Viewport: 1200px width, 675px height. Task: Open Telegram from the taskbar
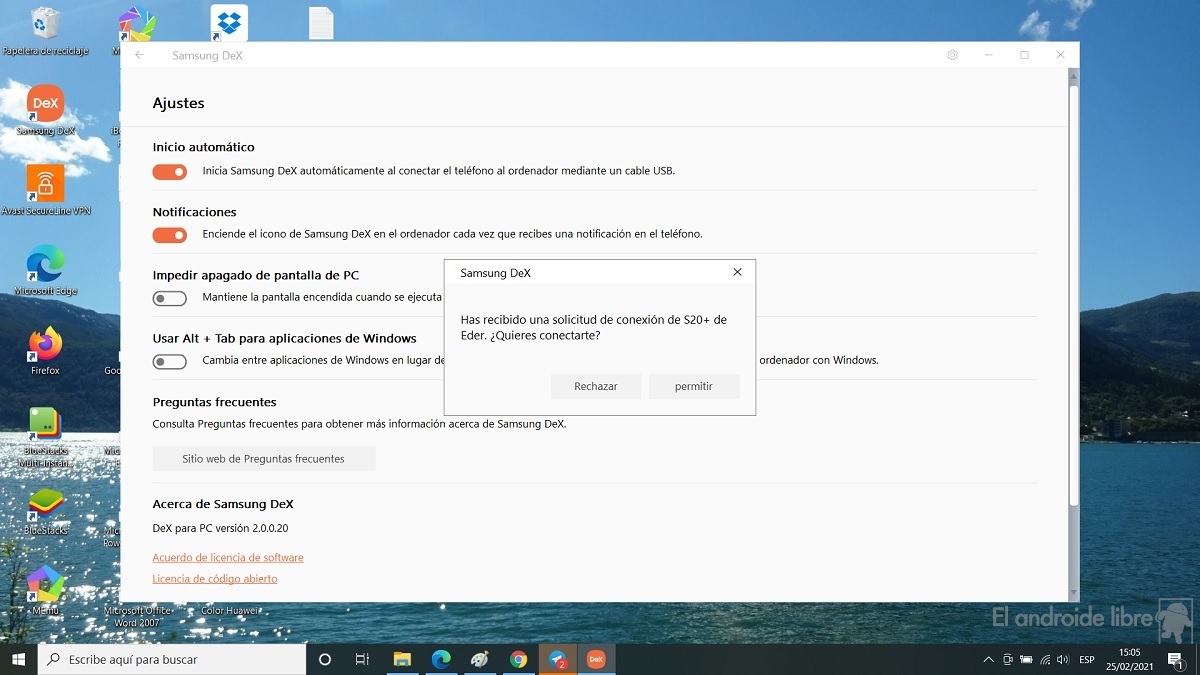(557, 659)
